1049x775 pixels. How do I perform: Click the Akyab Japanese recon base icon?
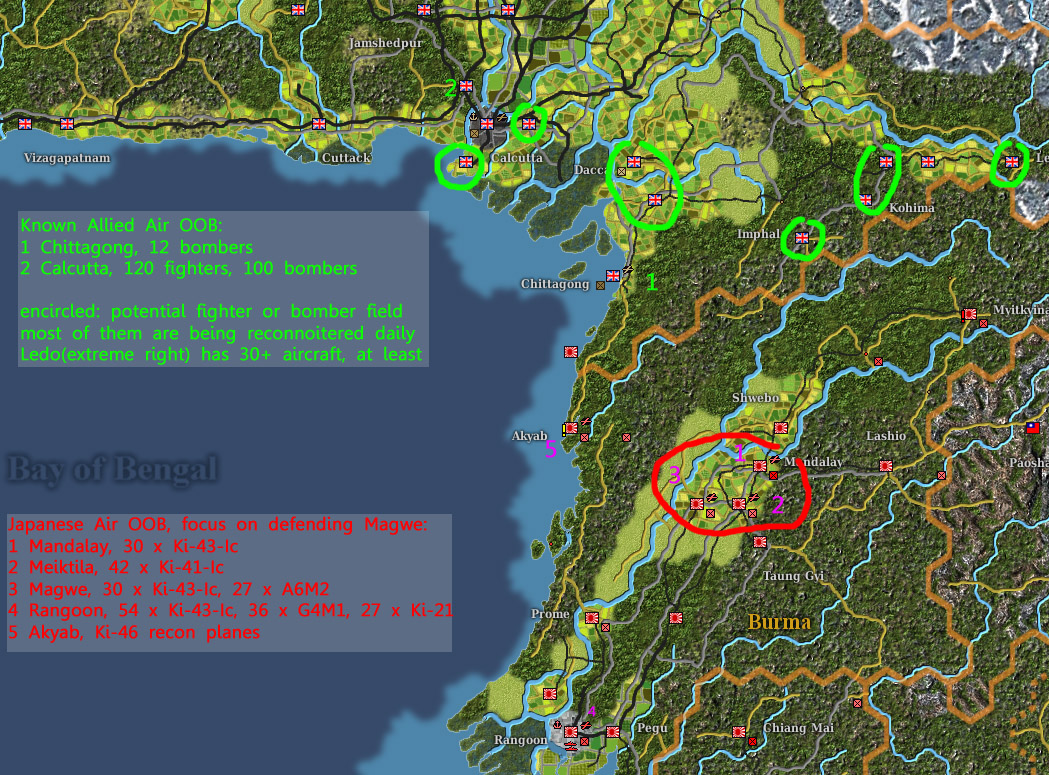(570, 430)
